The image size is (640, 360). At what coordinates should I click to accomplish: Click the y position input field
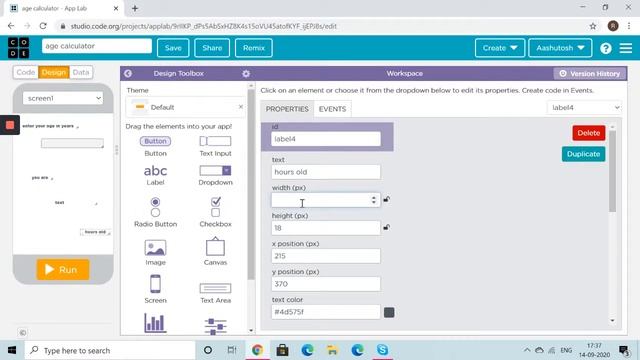[x=326, y=284]
